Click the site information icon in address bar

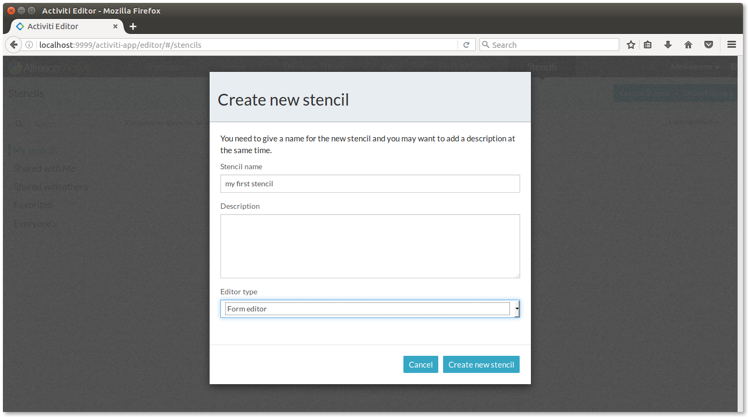[x=29, y=45]
